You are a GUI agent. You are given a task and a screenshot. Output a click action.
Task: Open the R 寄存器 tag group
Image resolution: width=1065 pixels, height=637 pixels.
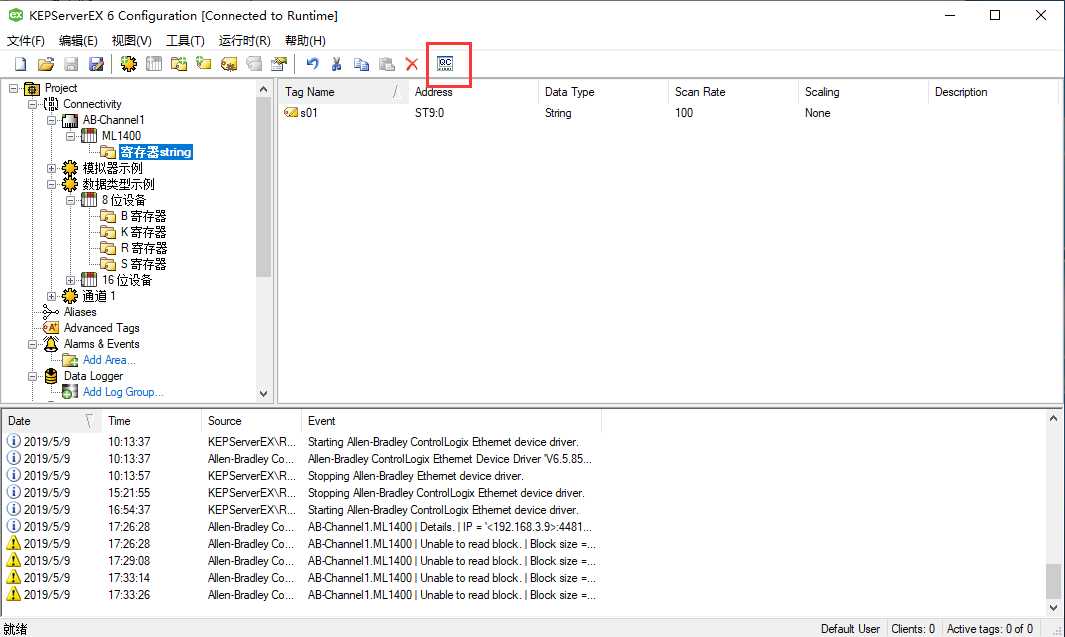(144, 248)
